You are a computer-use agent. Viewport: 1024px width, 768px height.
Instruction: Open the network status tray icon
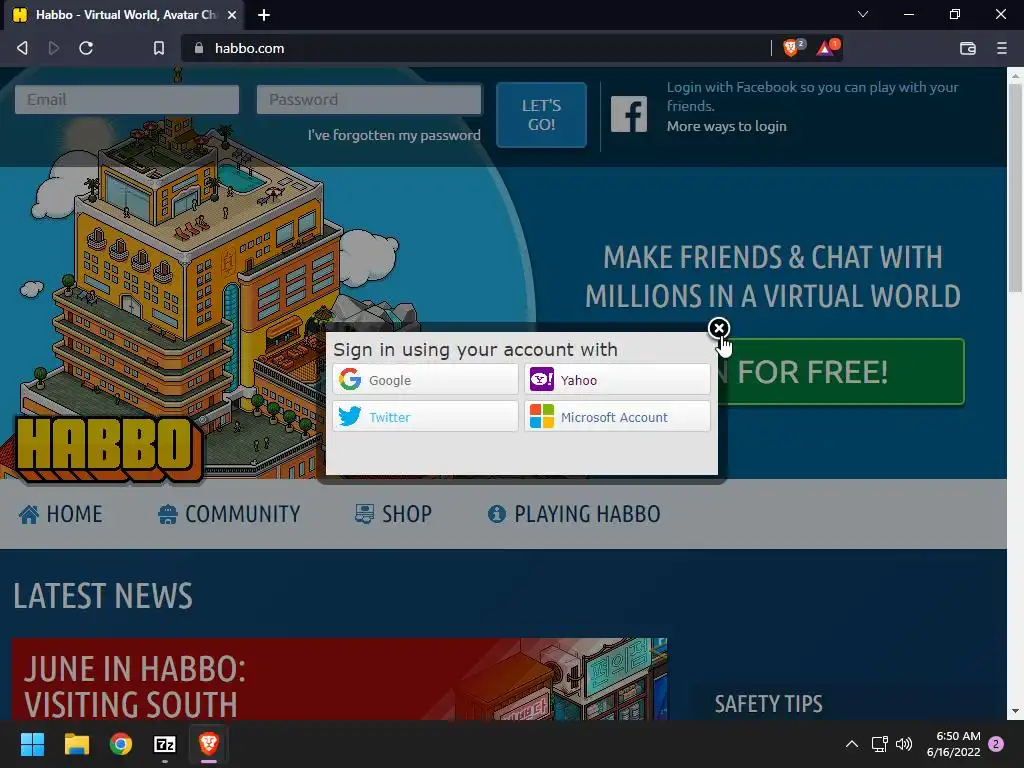click(x=880, y=744)
